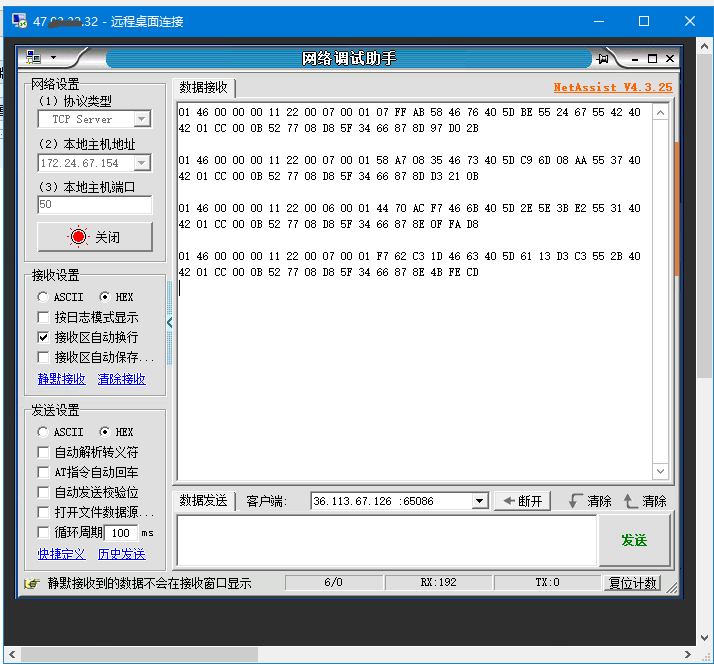Collapse the left settings panel arrow

click(x=170, y=323)
